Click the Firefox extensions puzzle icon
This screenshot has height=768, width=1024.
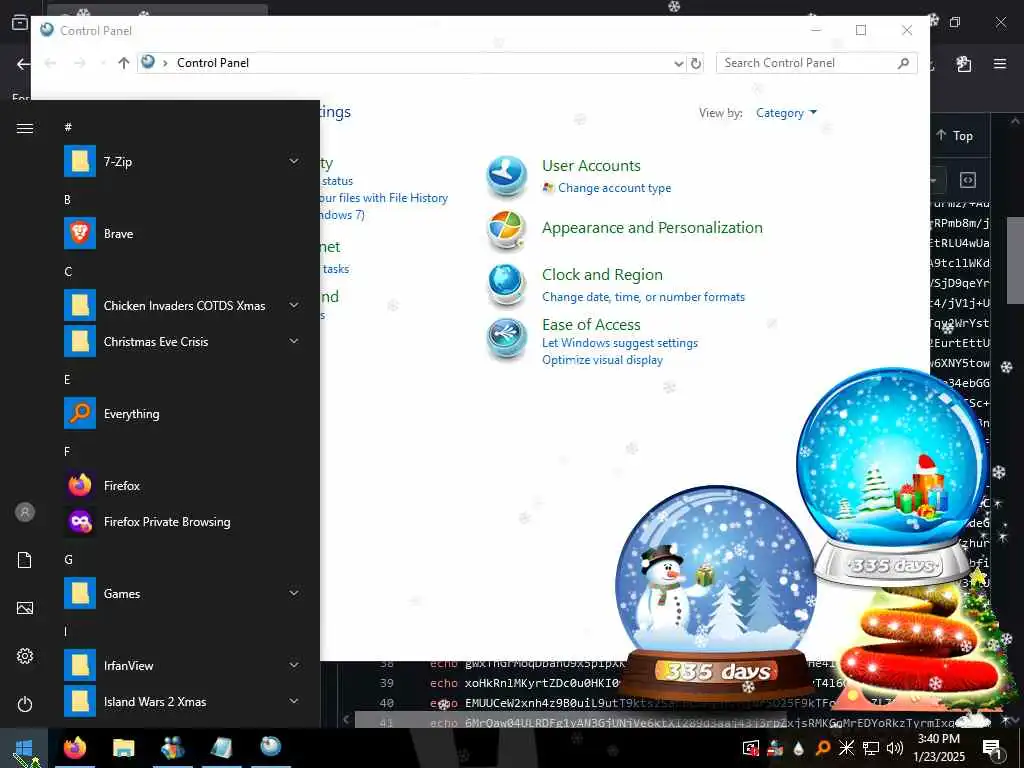[964, 63]
